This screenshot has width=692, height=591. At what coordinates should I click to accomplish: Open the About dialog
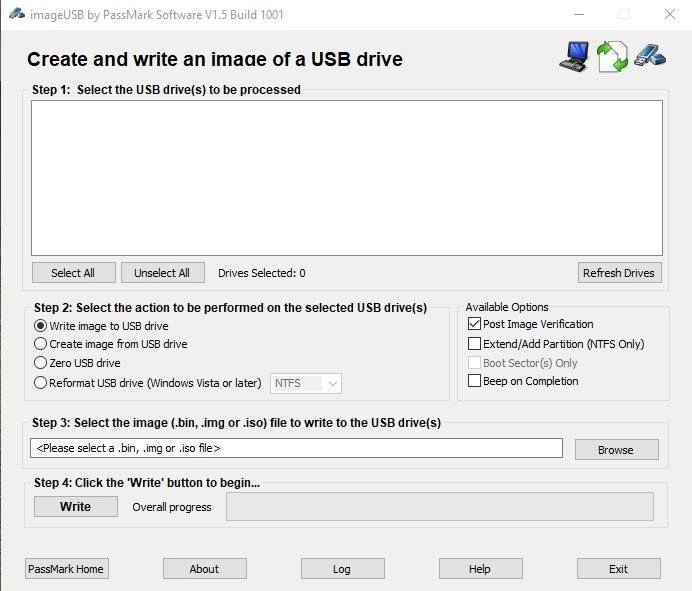click(205, 568)
